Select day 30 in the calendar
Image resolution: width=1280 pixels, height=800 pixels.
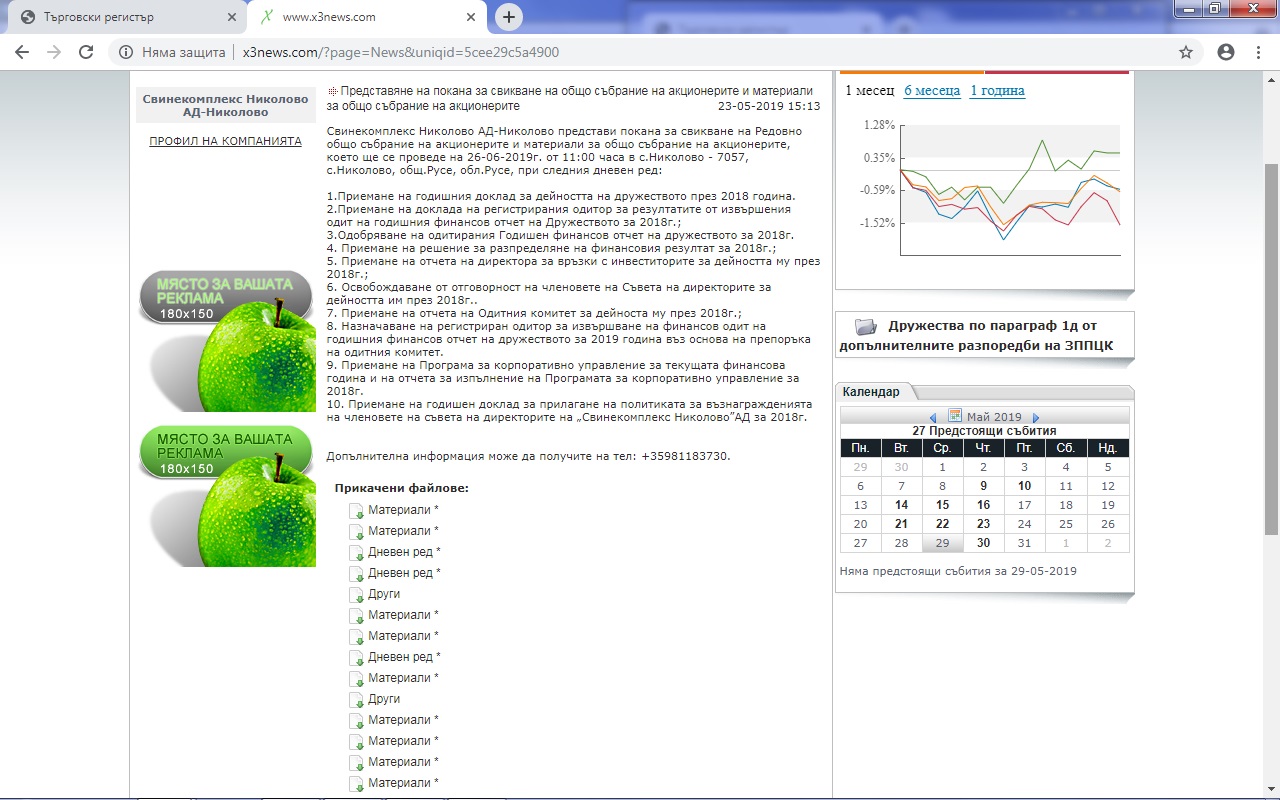click(x=983, y=543)
